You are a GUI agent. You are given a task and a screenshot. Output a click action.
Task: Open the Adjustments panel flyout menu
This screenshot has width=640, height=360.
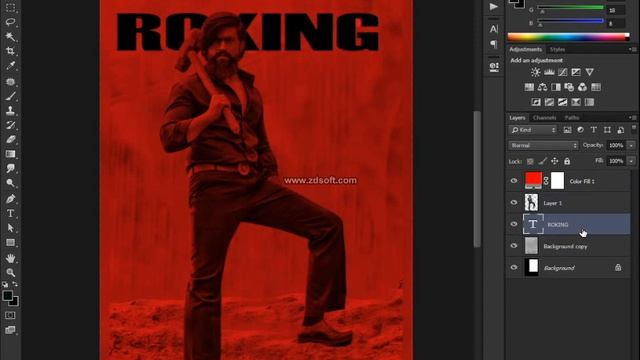pos(633,49)
